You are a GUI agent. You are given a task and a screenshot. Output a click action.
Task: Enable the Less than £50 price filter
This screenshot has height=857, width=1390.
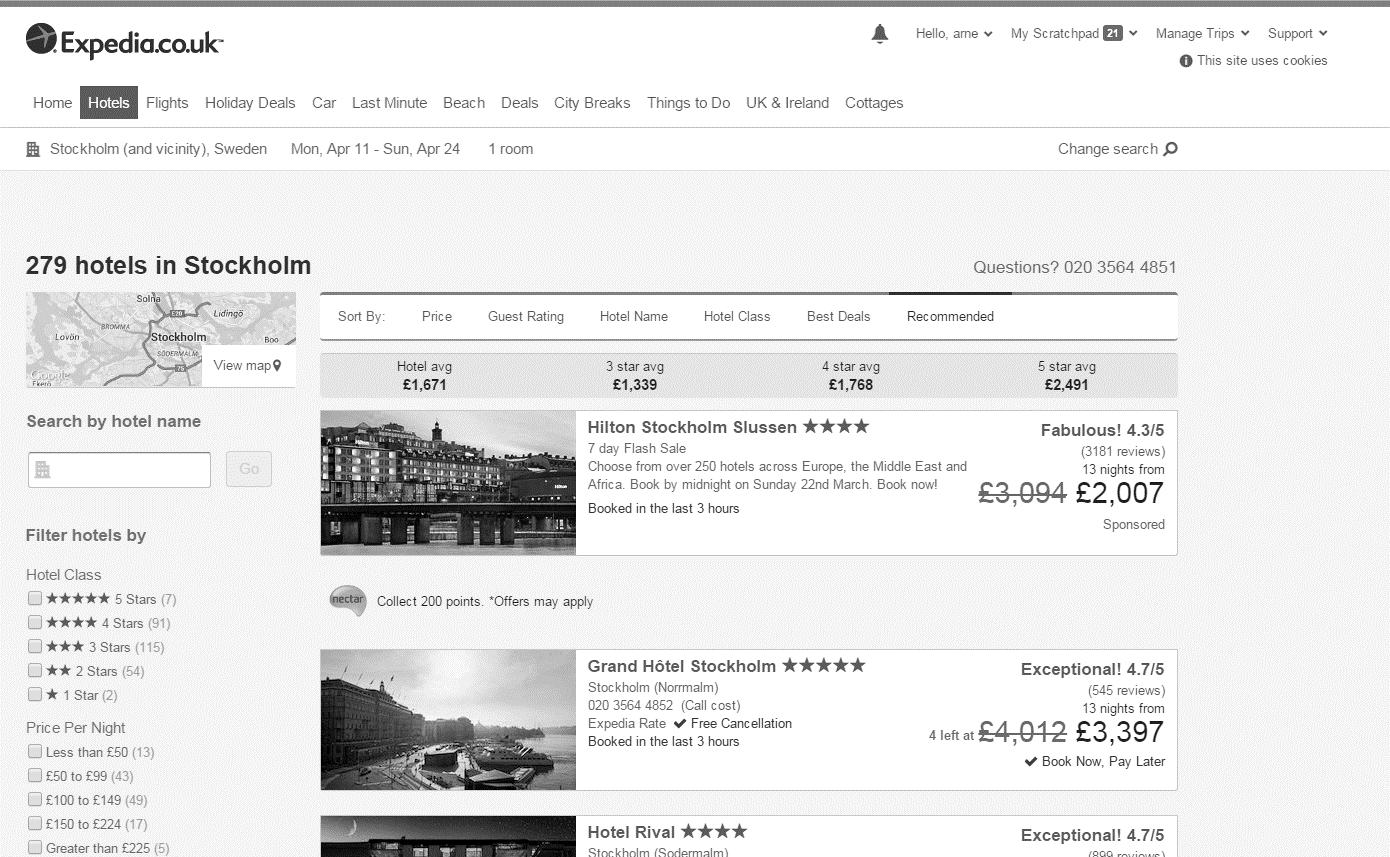35,751
